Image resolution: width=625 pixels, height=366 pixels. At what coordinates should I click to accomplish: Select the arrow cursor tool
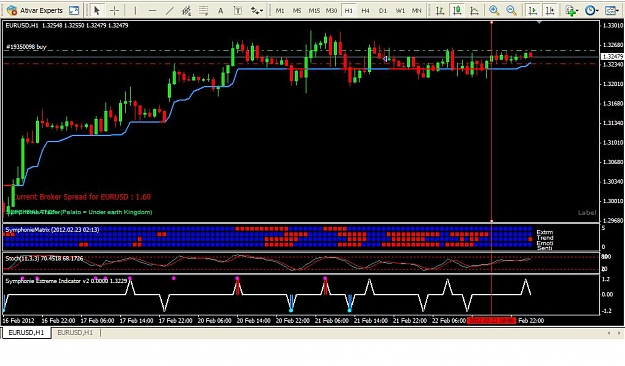96,10
